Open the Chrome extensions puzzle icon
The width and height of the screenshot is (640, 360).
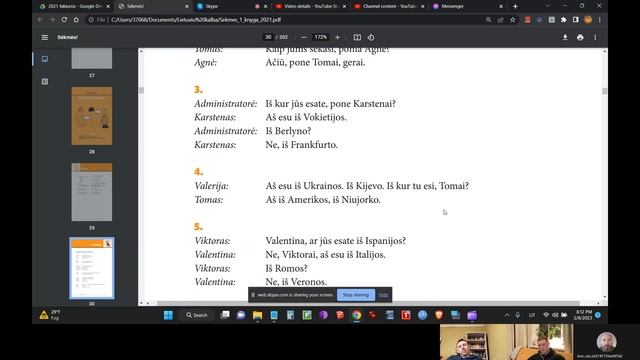pyautogui.click(x=564, y=20)
